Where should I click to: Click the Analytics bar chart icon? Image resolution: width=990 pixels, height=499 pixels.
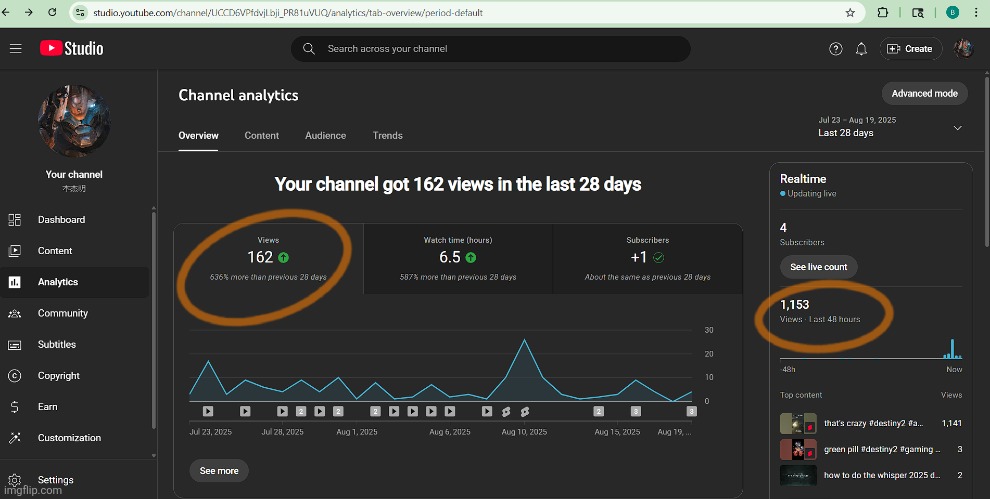coord(15,282)
